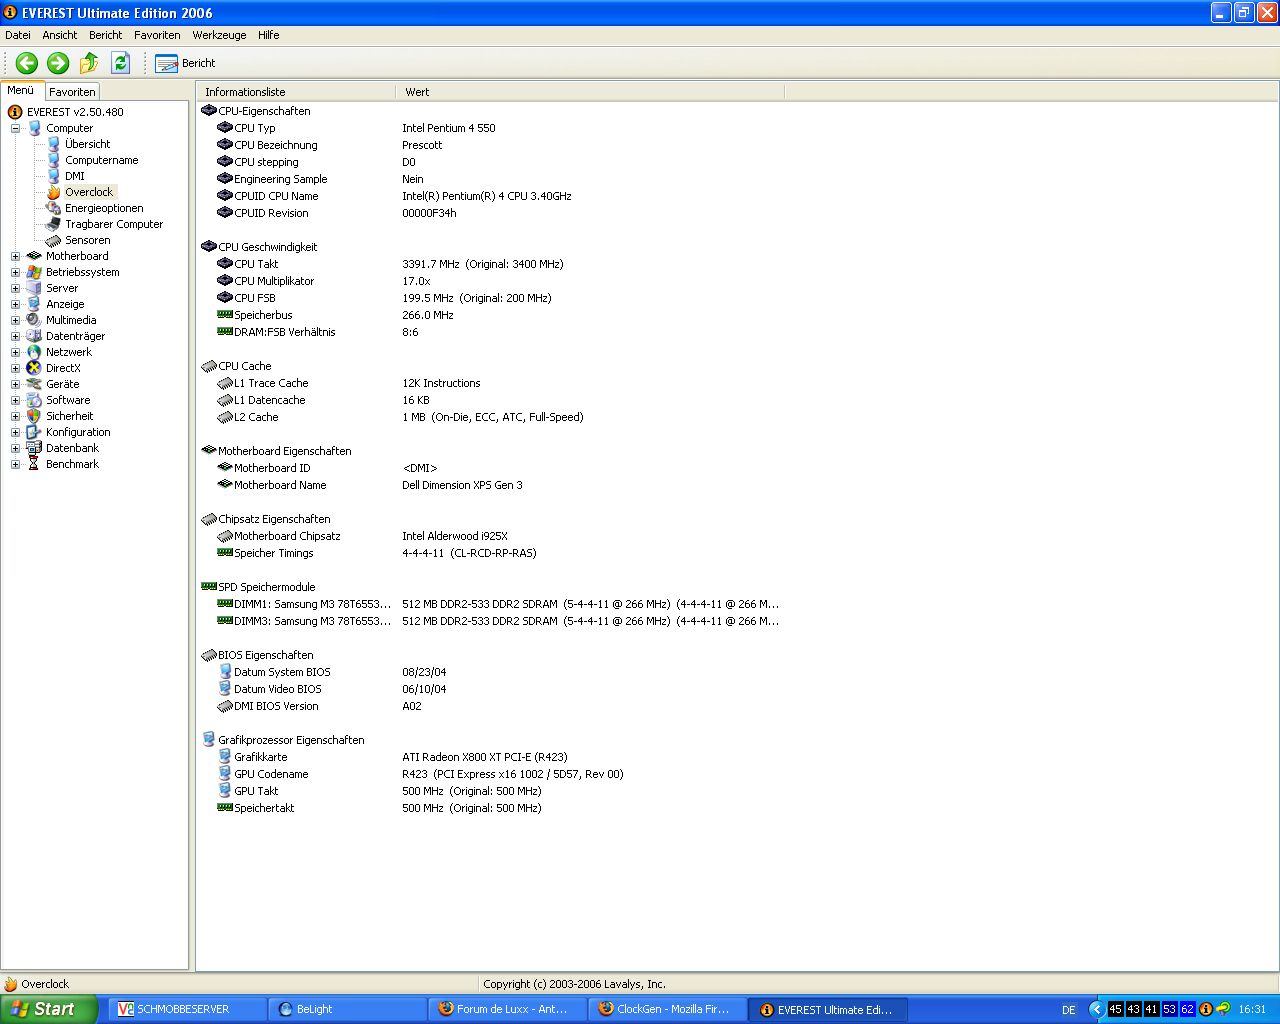Click the Sicherheit shield icon
The image size is (1280, 1024).
pos(34,416)
